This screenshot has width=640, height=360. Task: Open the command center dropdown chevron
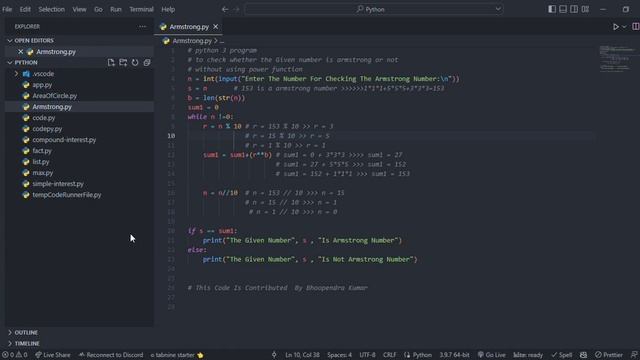coord(498,9)
